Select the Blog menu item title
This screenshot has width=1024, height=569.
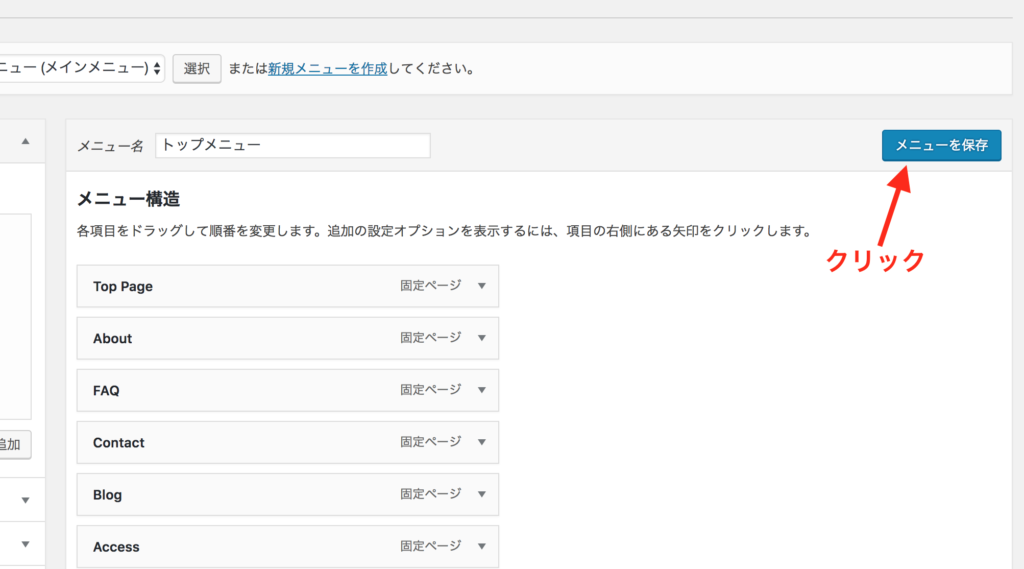coord(107,494)
